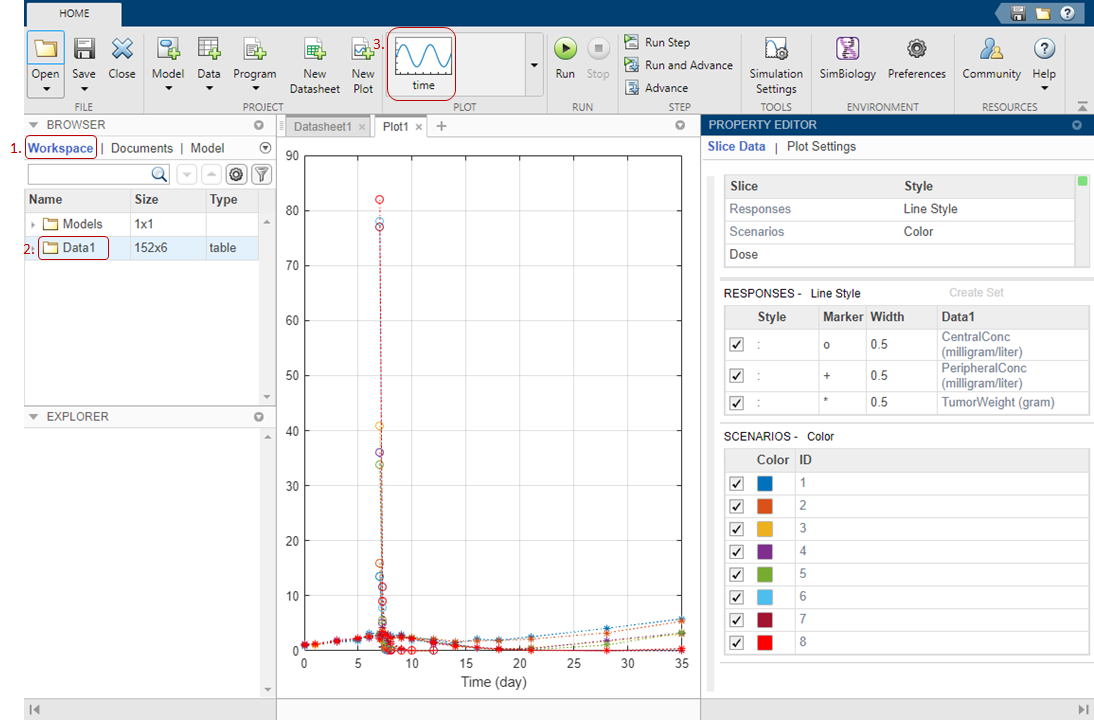Open a file with the Open icon
This screenshot has height=720, width=1094.
click(x=45, y=49)
